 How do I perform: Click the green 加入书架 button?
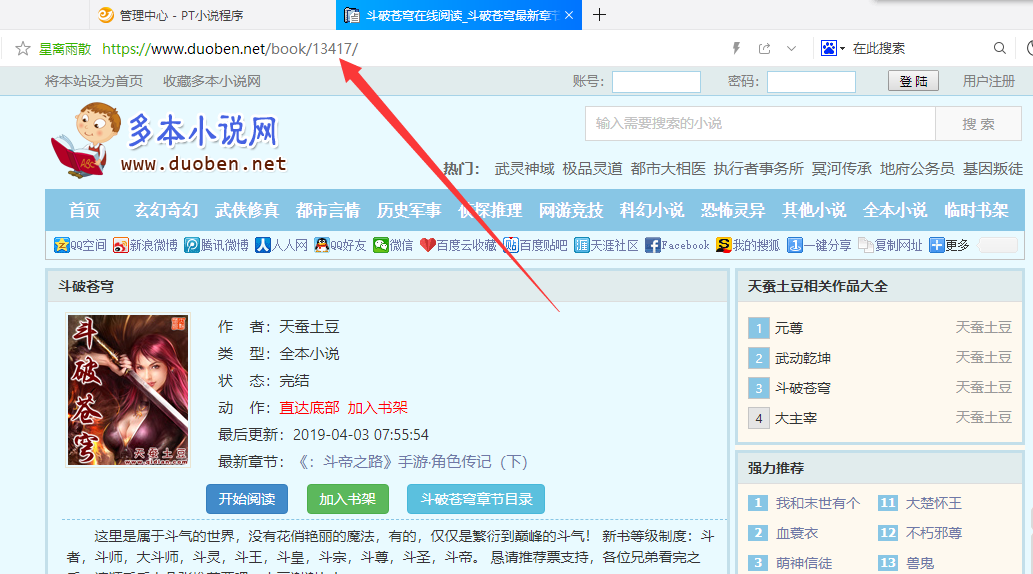coord(347,499)
